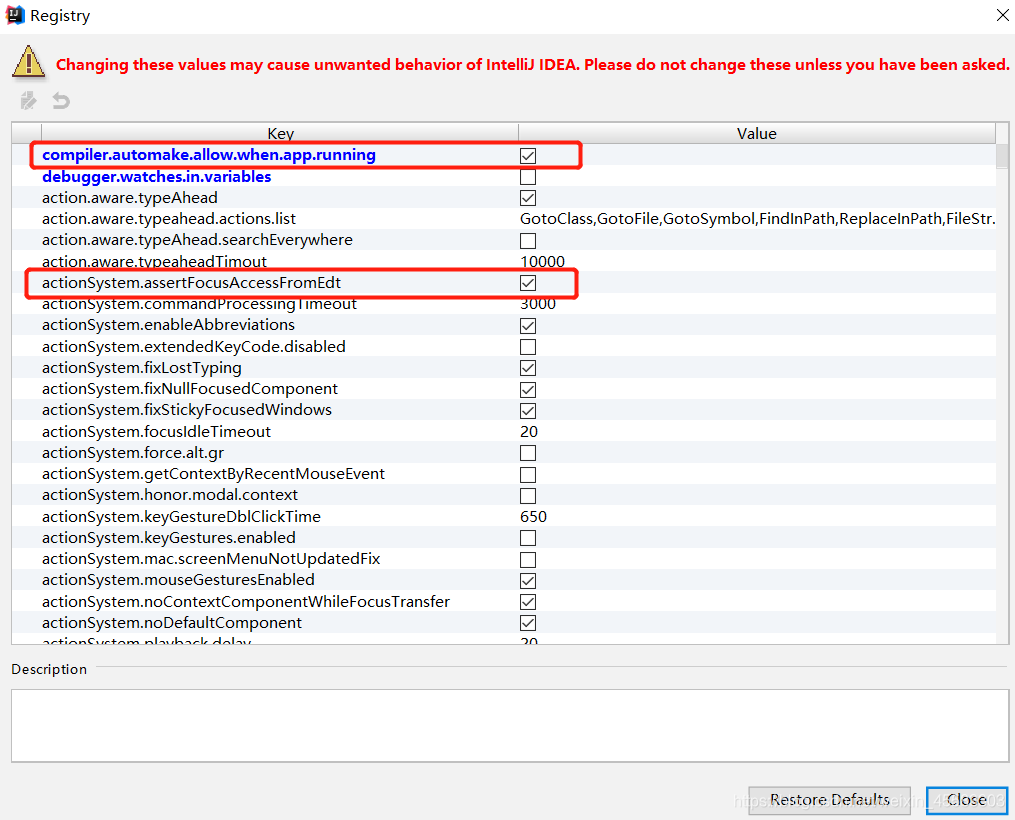Viewport: 1015px width, 820px height.
Task: Toggle compiler.automake.allow.when.app.running checkbox
Action: [x=528, y=156]
